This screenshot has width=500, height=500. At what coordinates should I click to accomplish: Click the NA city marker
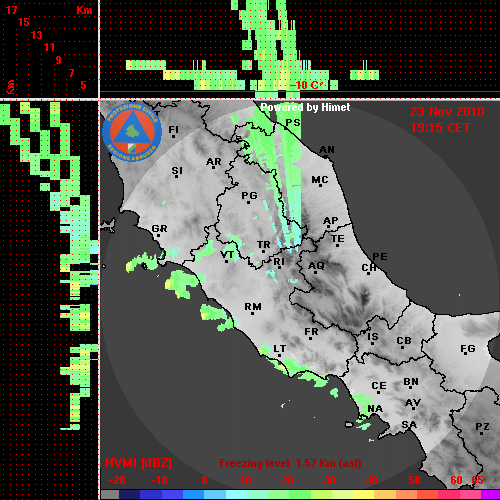[x=370, y=415]
